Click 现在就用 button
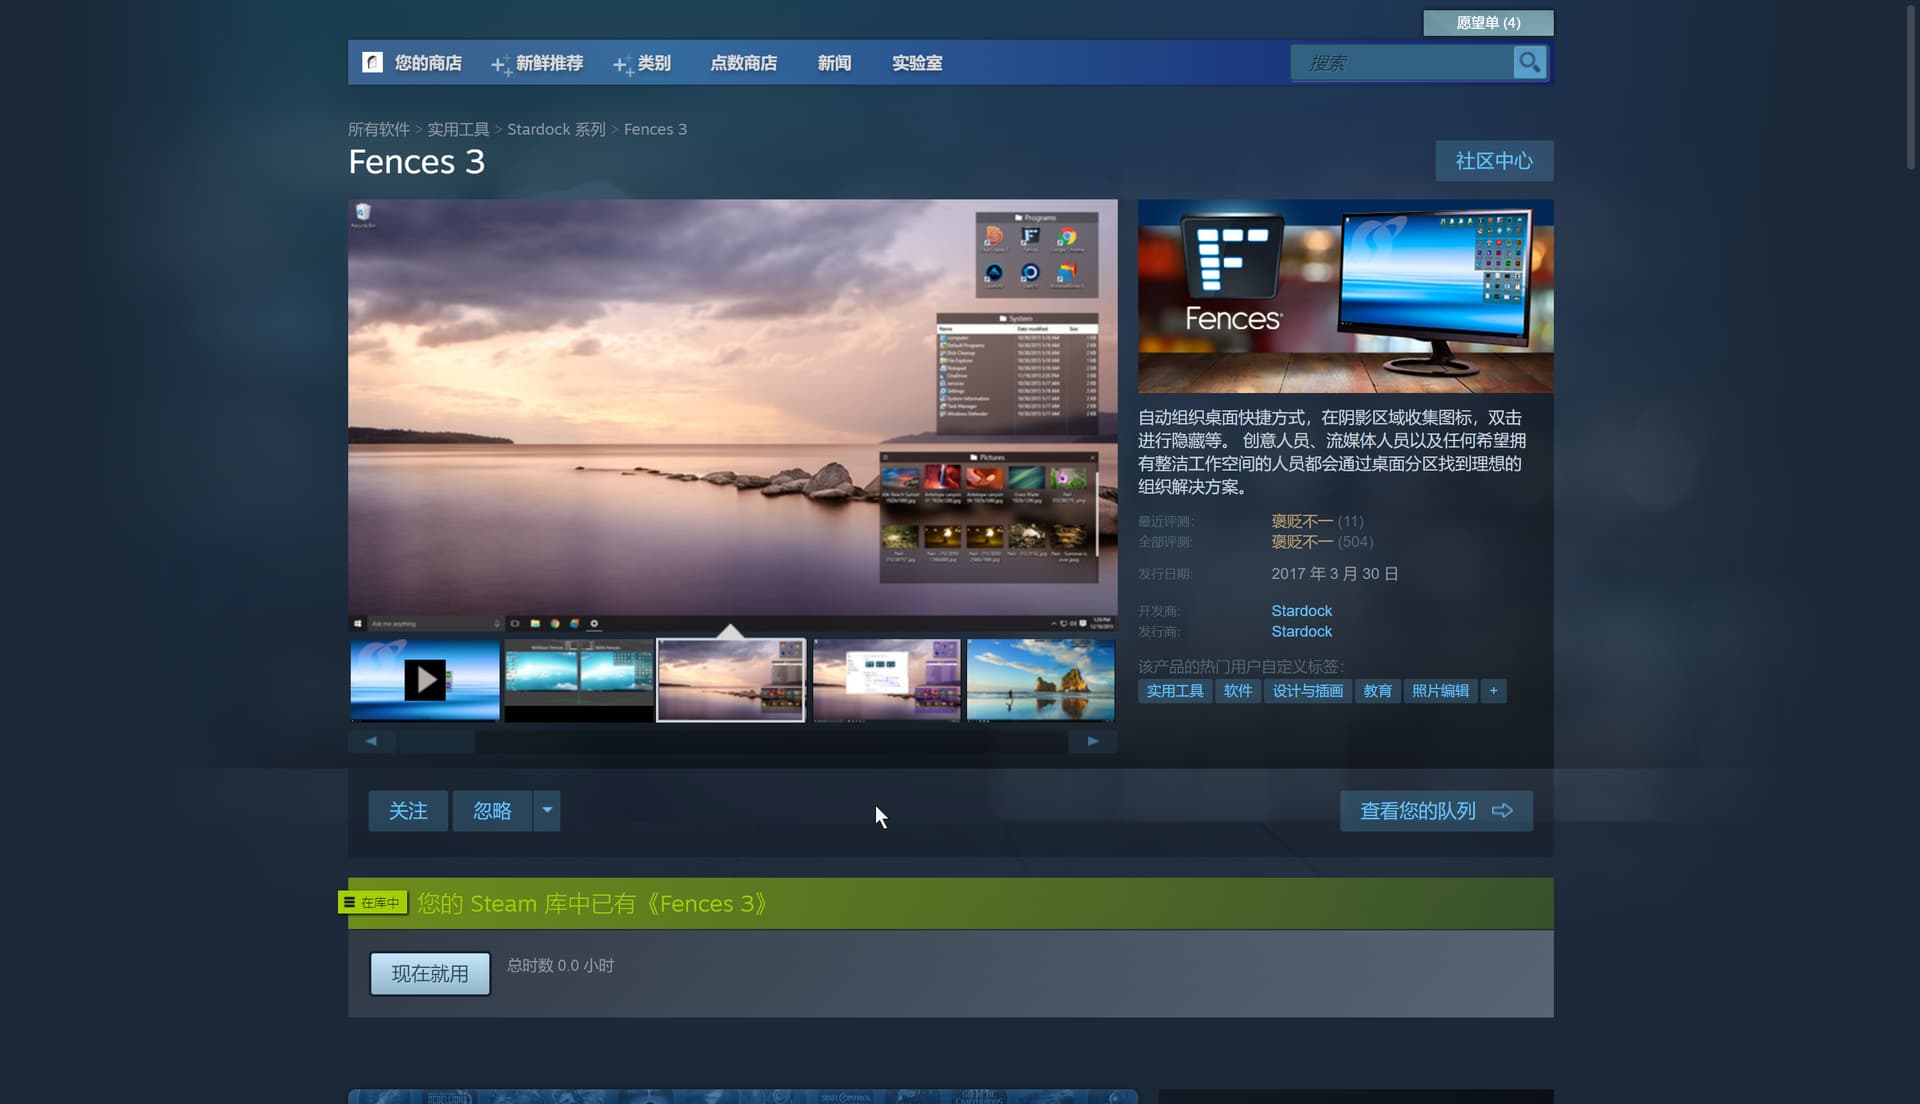1920x1104 pixels. click(x=430, y=974)
